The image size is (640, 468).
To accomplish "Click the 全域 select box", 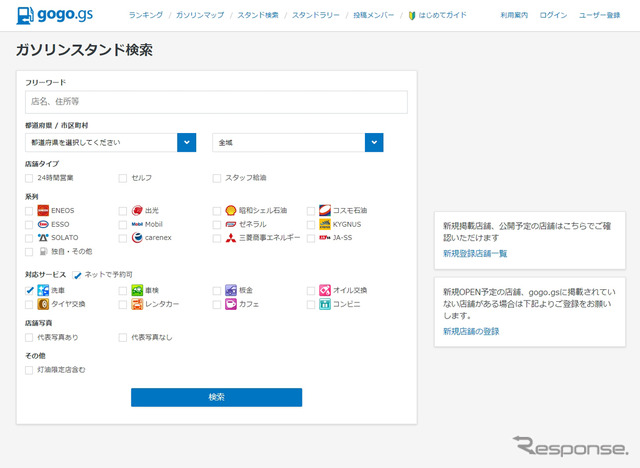I will coord(298,142).
